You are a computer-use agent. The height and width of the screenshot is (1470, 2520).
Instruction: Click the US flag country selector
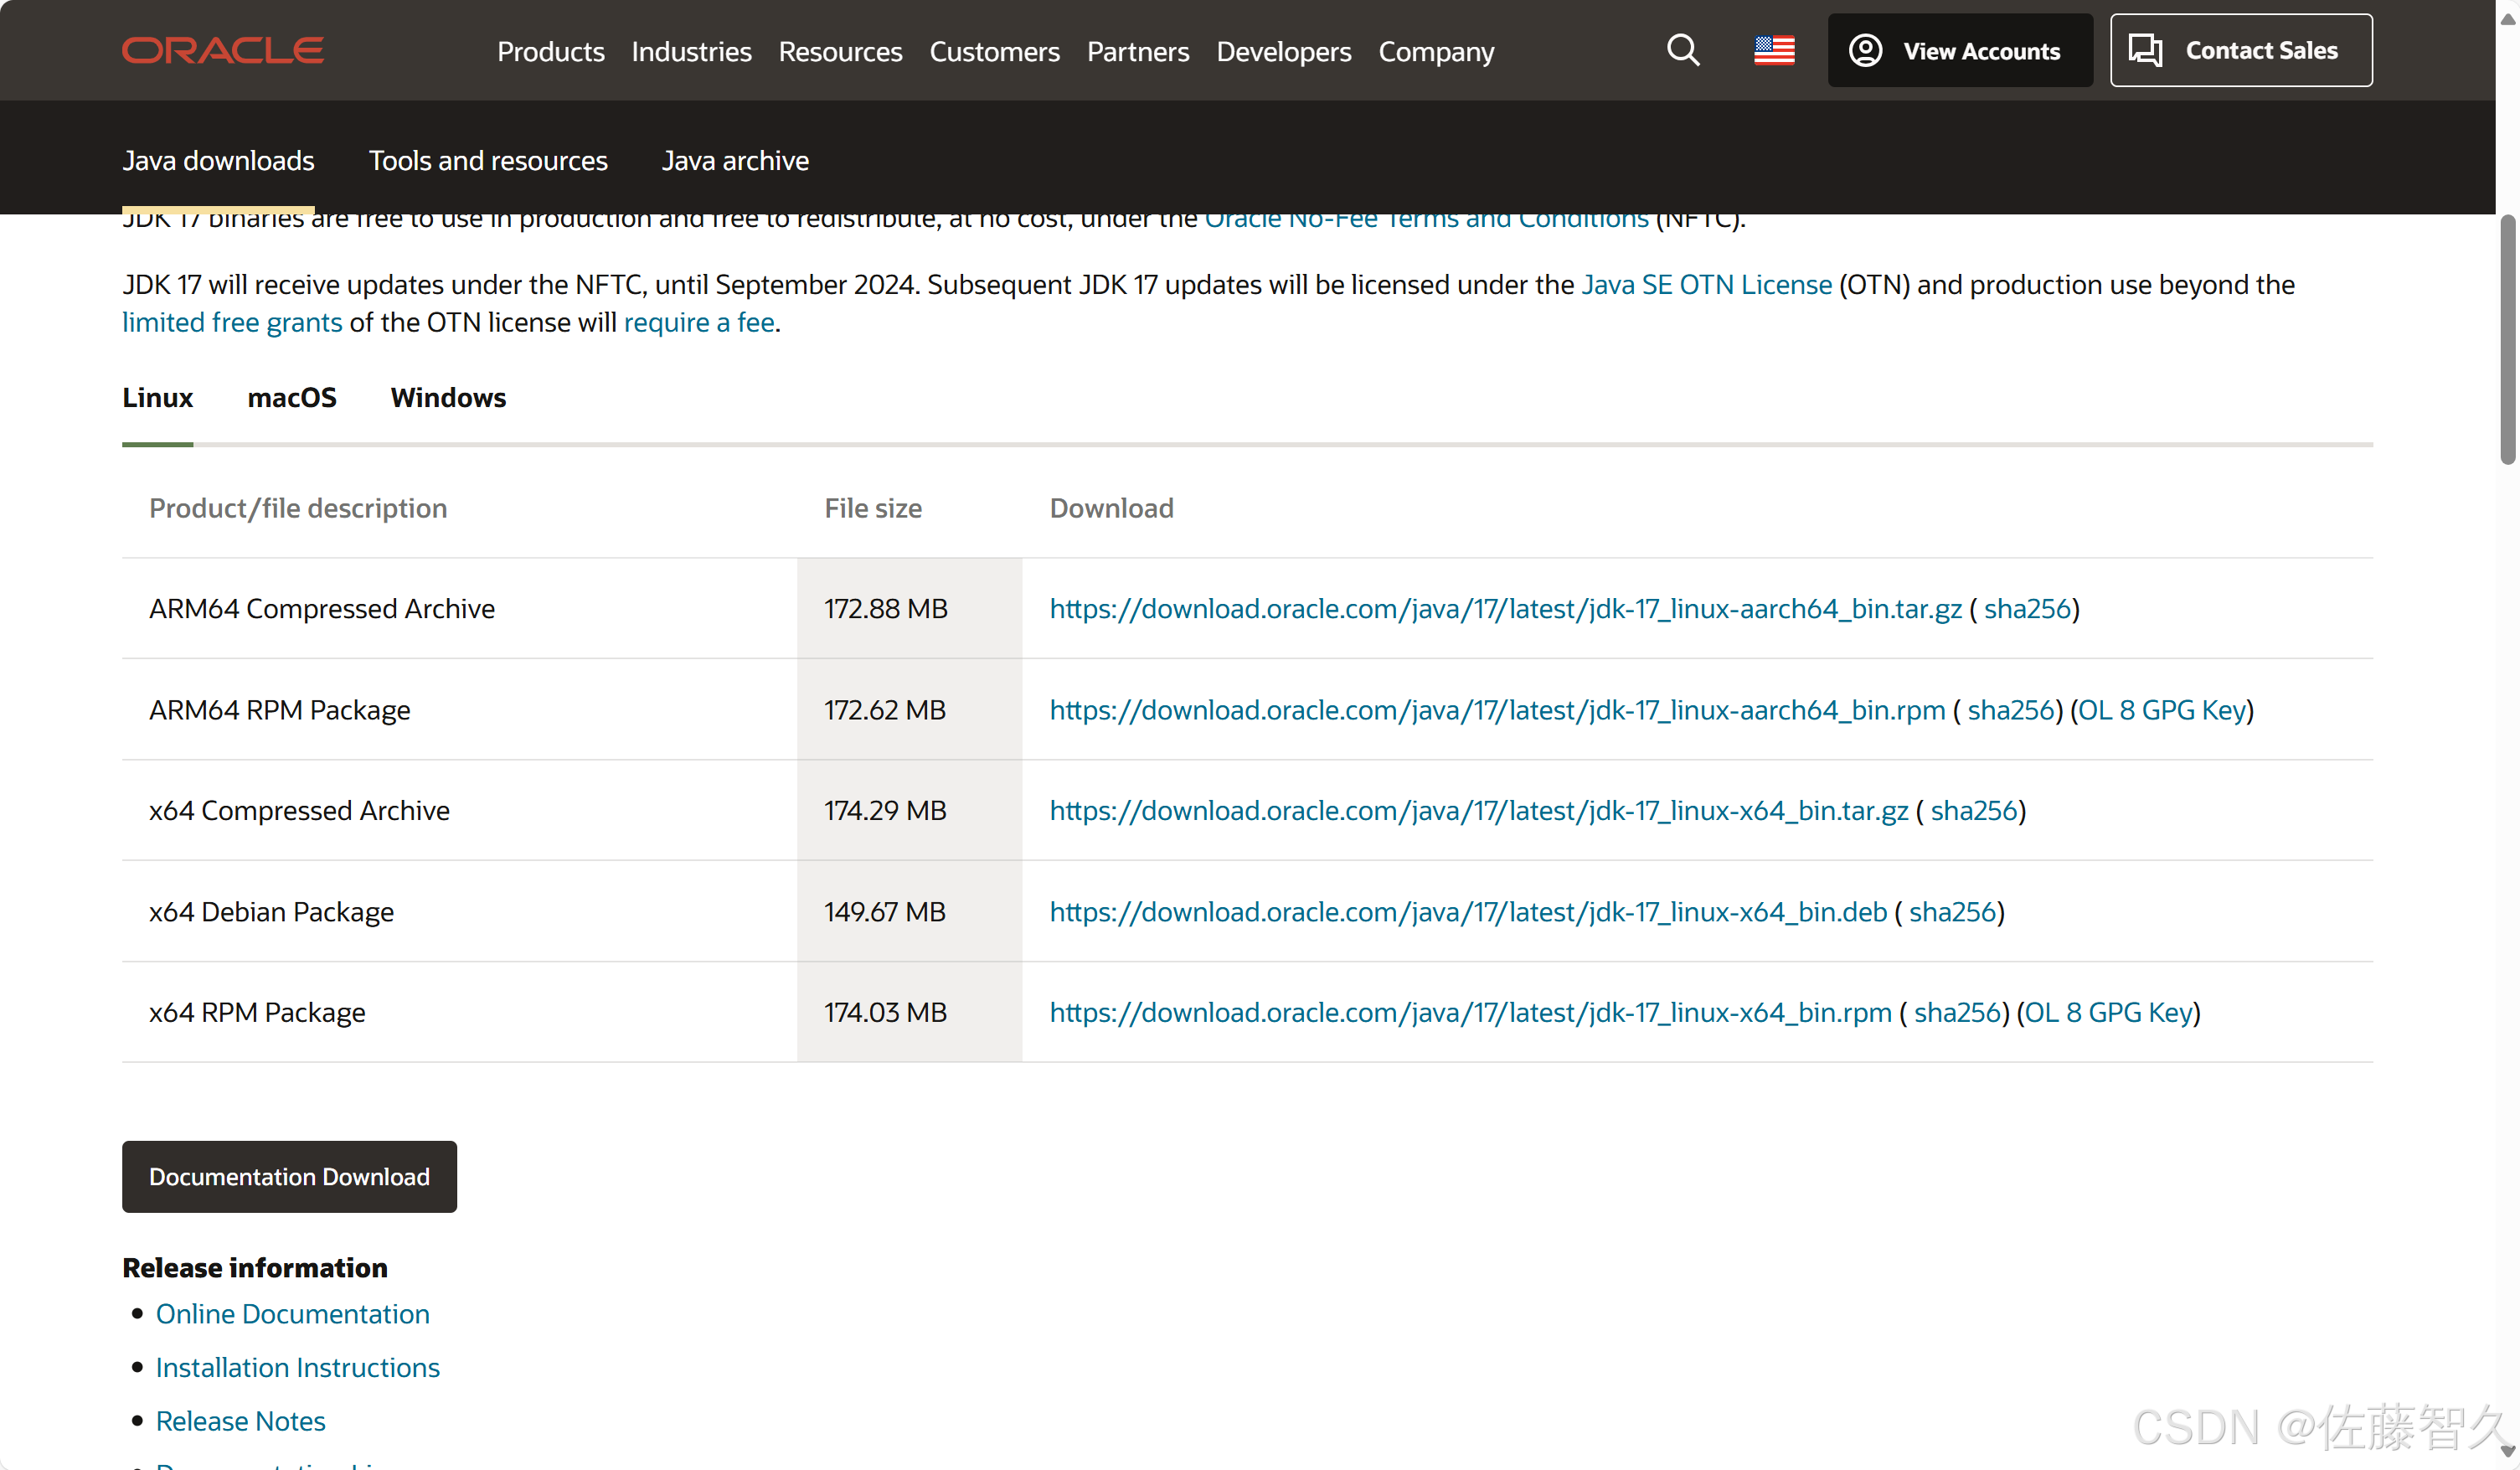pos(1774,50)
